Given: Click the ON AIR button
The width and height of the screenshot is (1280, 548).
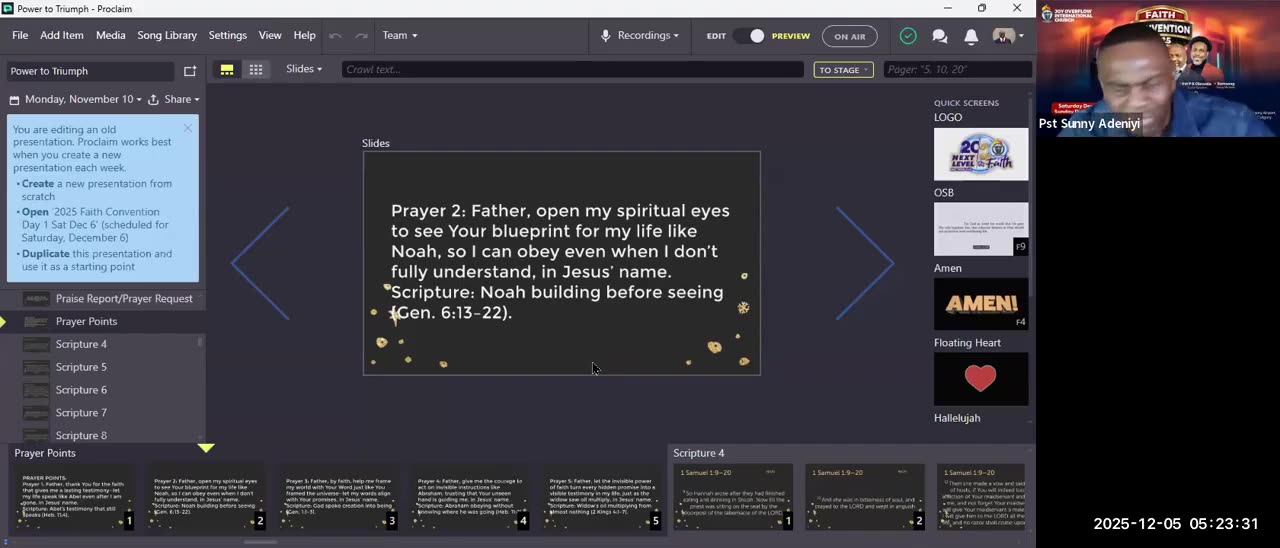Looking at the screenshot, I should [x=850, y=36].
